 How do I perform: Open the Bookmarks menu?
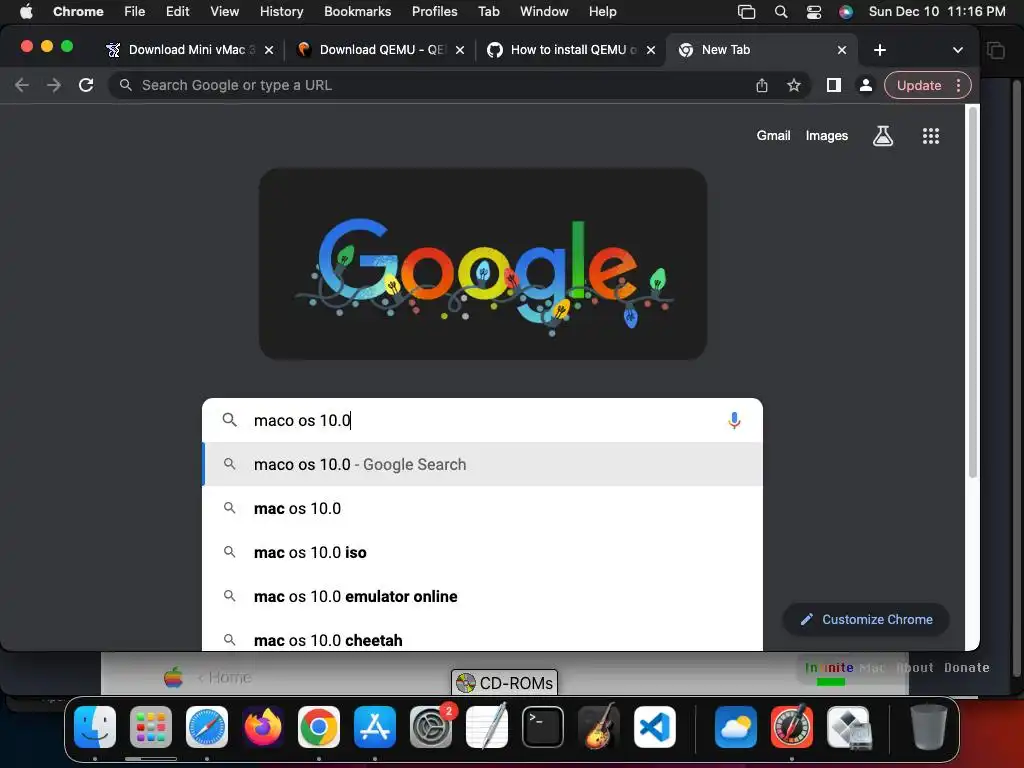357,11
